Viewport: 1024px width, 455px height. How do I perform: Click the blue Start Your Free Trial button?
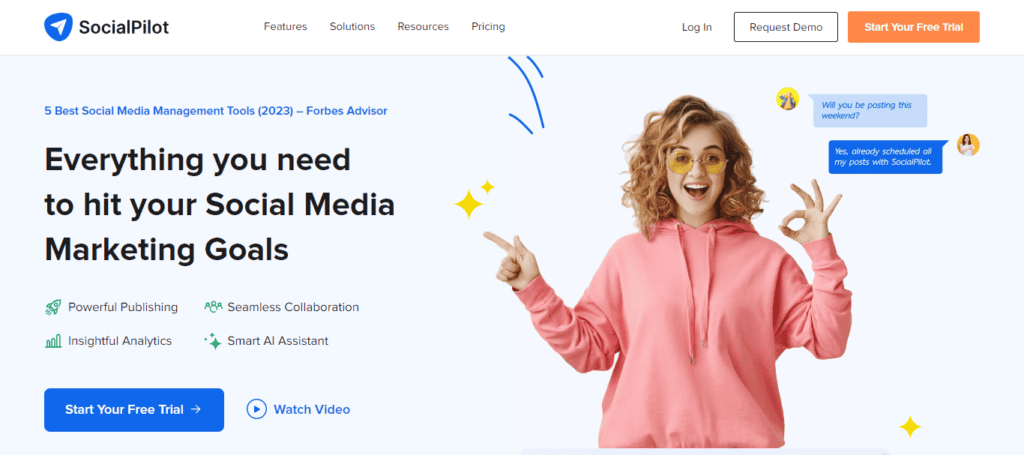(134, 409)
